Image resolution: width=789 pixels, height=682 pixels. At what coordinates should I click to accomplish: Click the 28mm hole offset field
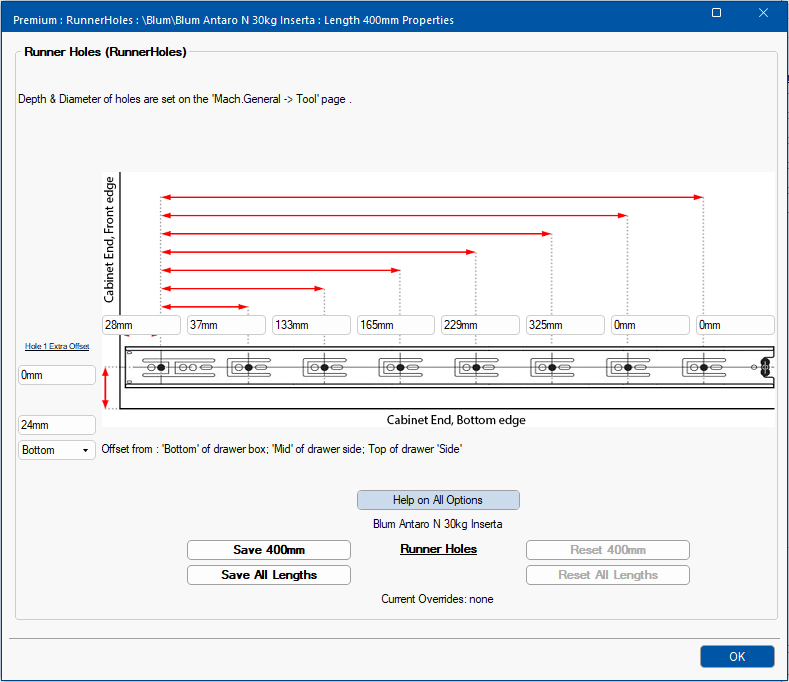pos(141,325)
